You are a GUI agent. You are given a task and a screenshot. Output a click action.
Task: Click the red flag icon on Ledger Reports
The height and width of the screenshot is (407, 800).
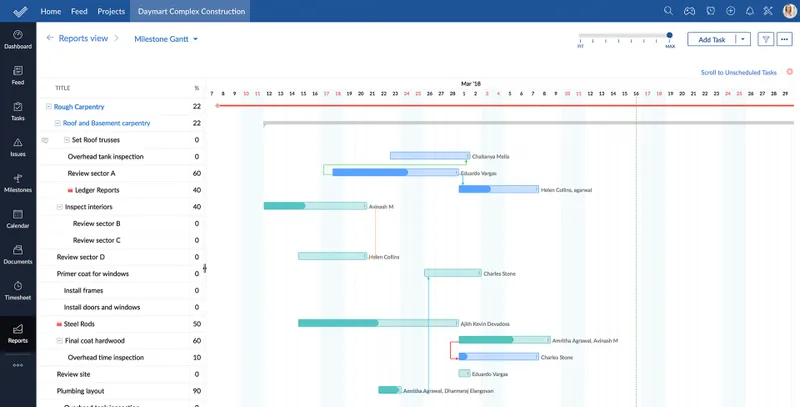pyautogui.click(x=70, y=190)
